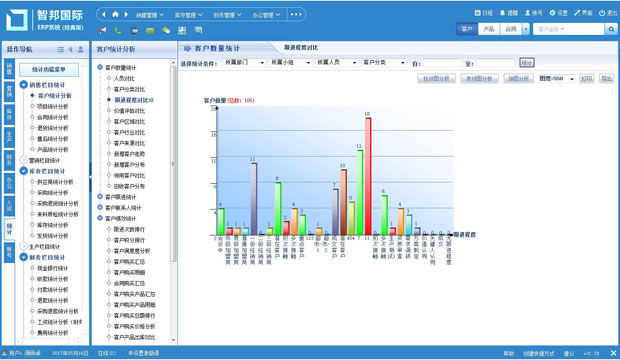
Task: Open the green phone call icon
Action: point(118,30)
